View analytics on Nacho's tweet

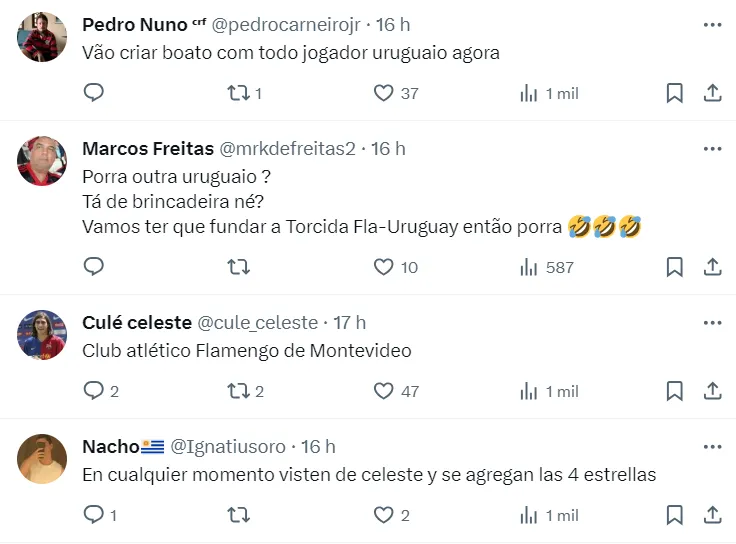pos(529,515)
